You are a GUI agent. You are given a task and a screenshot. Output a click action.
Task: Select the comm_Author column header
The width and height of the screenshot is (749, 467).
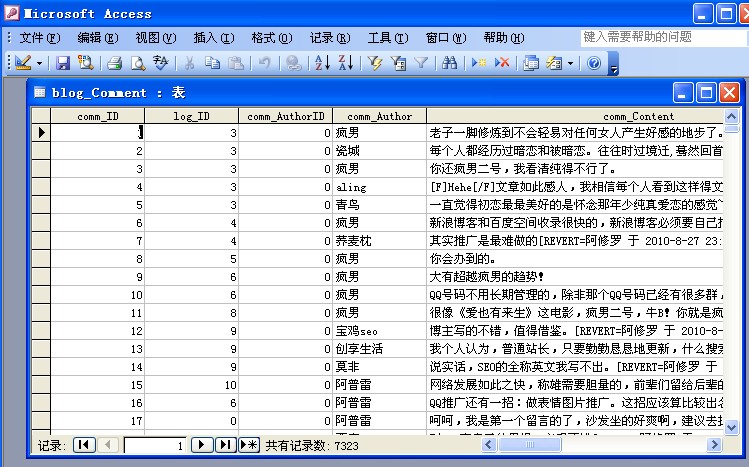379,116
